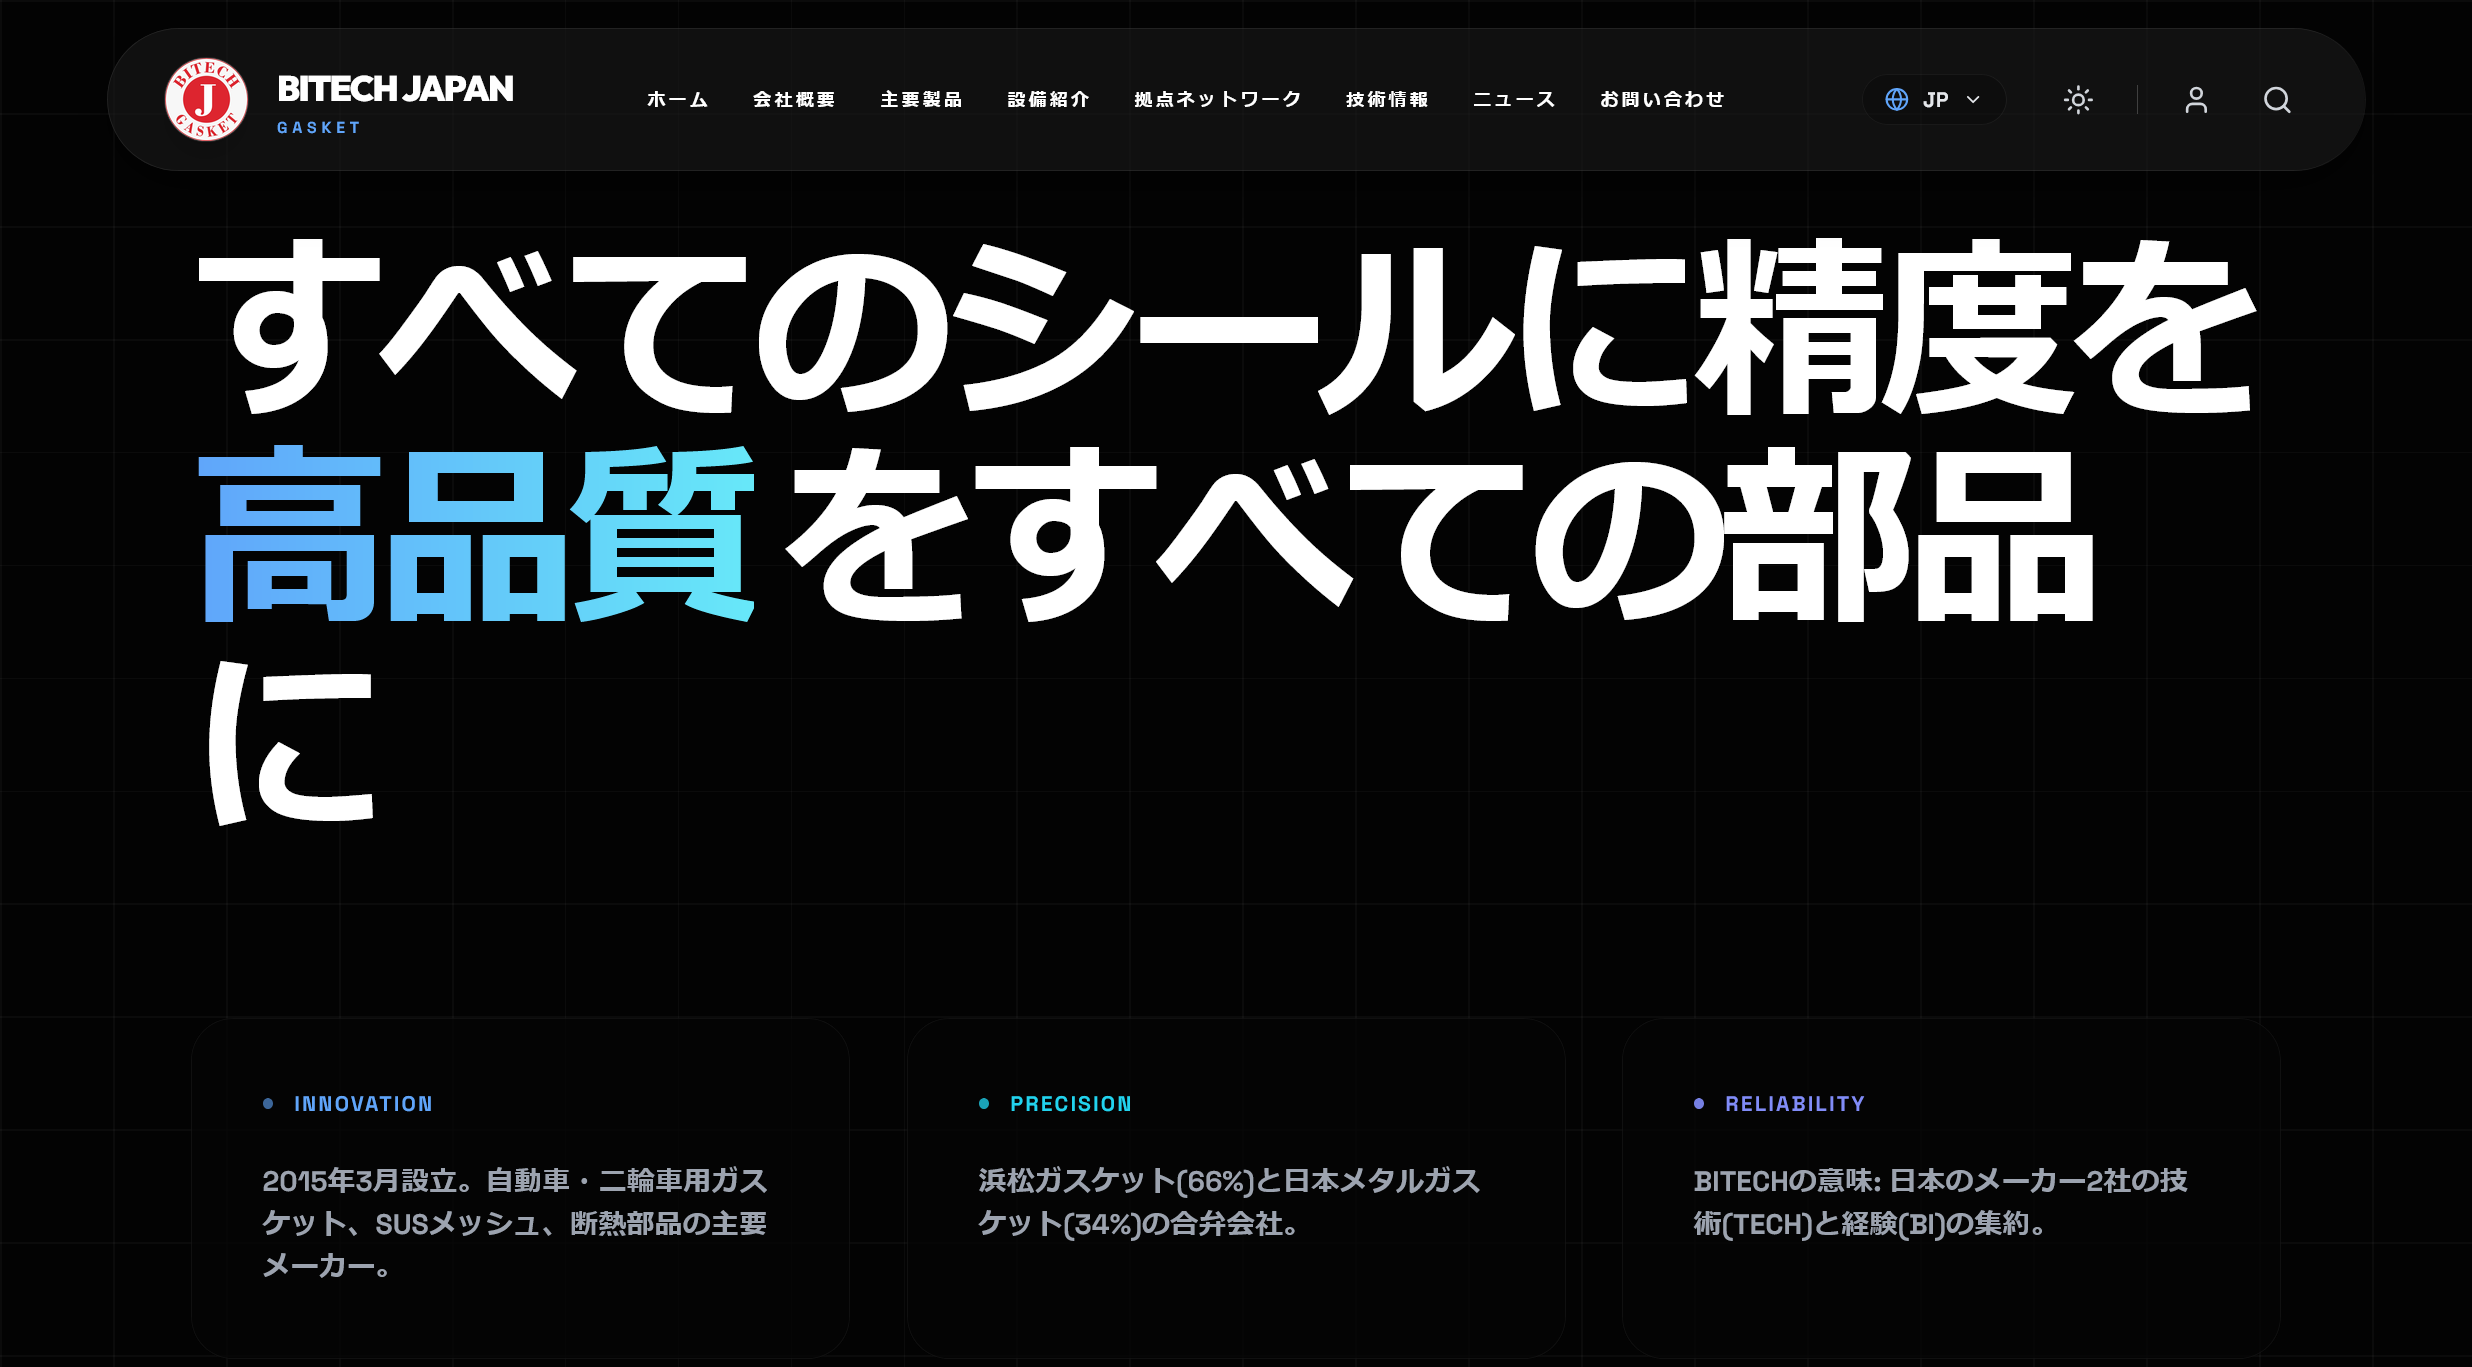This screenshot has height=1367, width=2472.
Task: Click the PRECISION card label
Action: pyautogui.click(x=1071, y=1104)
